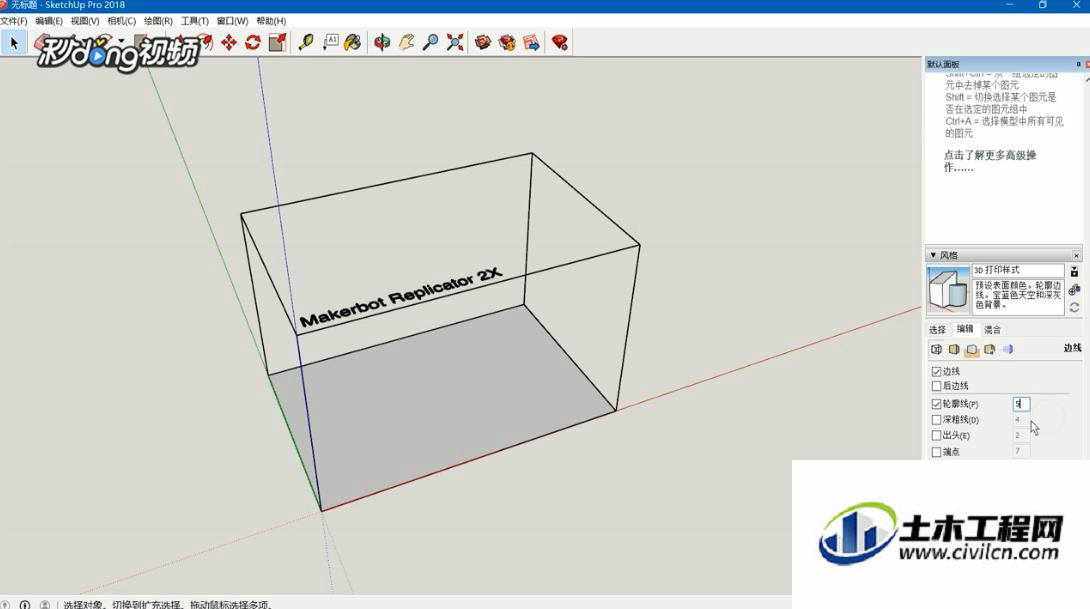Pin the 默认面板 tray
The image size is (1090, 609).
[1078, 64]
